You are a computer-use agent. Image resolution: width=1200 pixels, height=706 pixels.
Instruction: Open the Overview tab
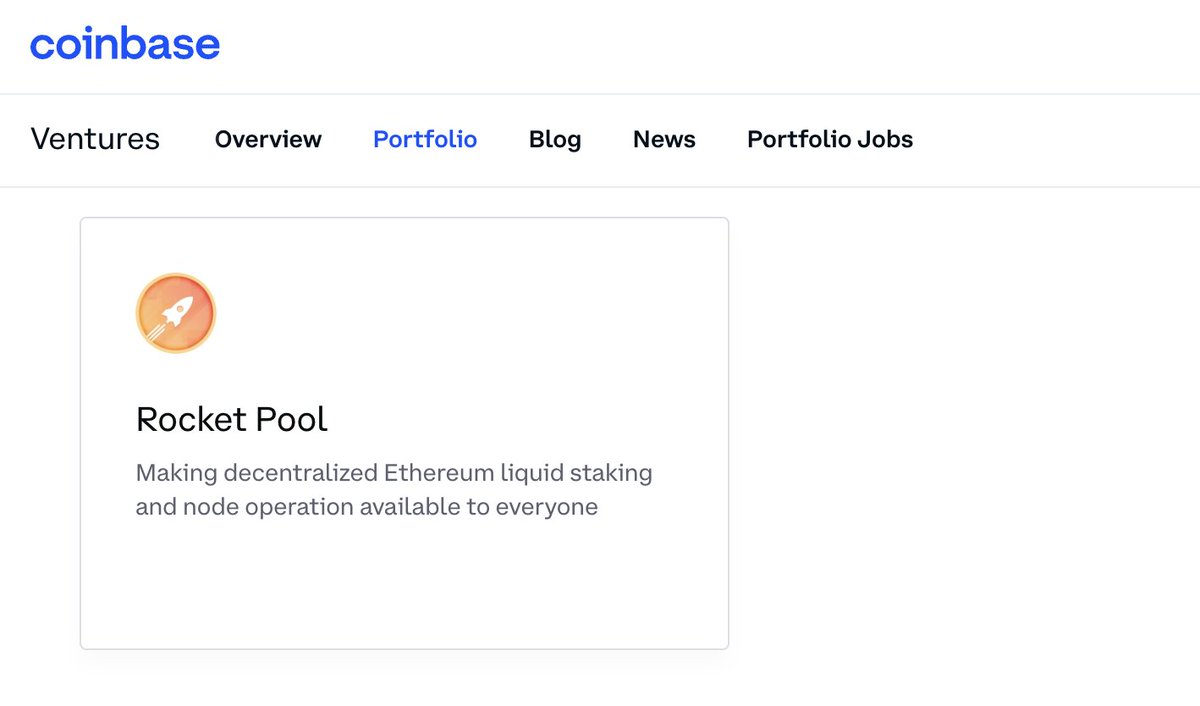pos(268,139)
